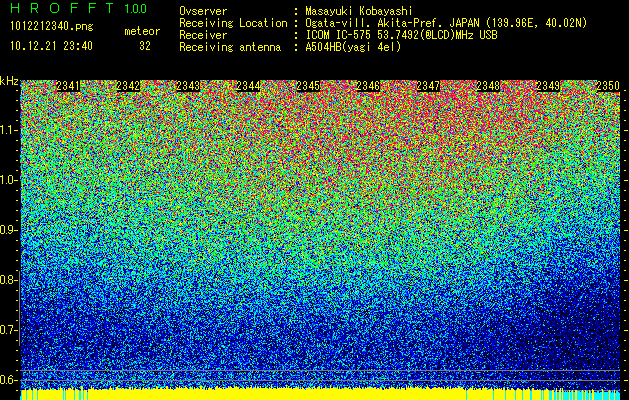Click the Receiving antenna label
The width and height of the screenshot is (629, 400).
(230, 47)
